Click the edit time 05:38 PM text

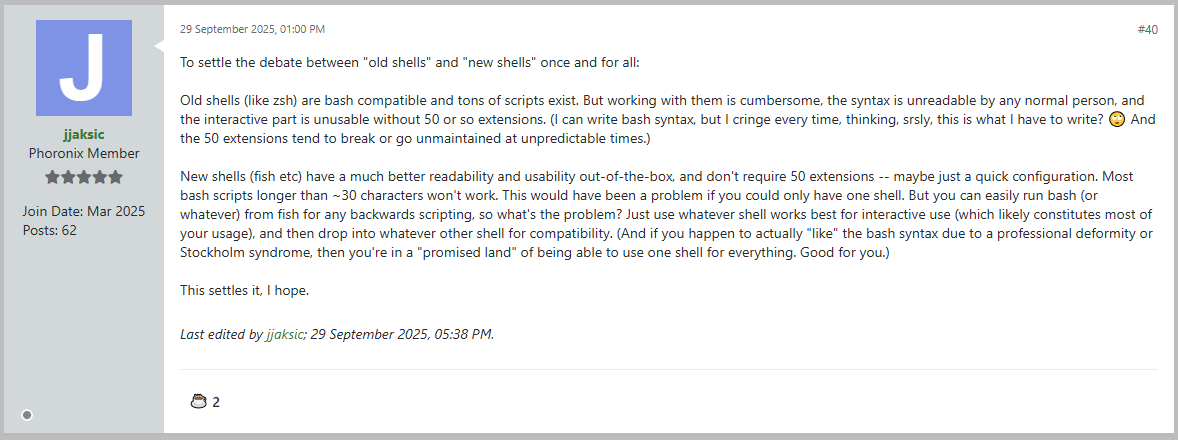point(465,334)
